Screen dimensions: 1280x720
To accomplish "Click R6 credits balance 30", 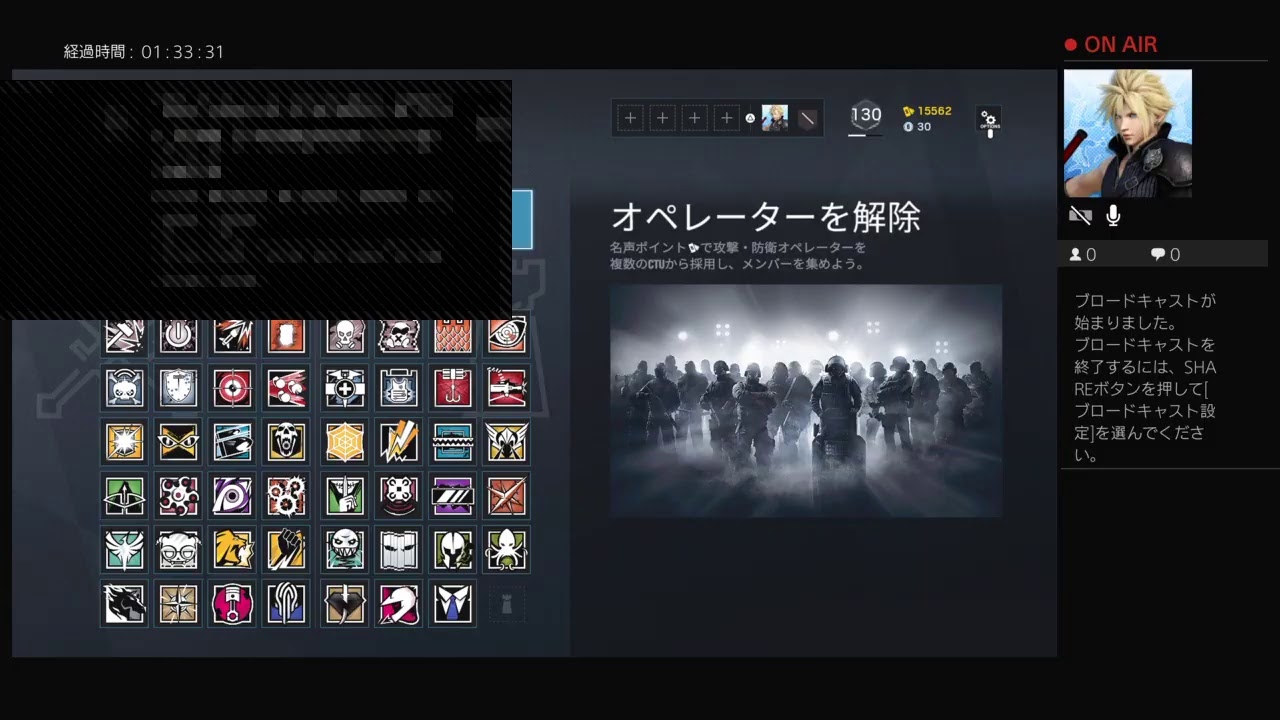I will [917, 127].
